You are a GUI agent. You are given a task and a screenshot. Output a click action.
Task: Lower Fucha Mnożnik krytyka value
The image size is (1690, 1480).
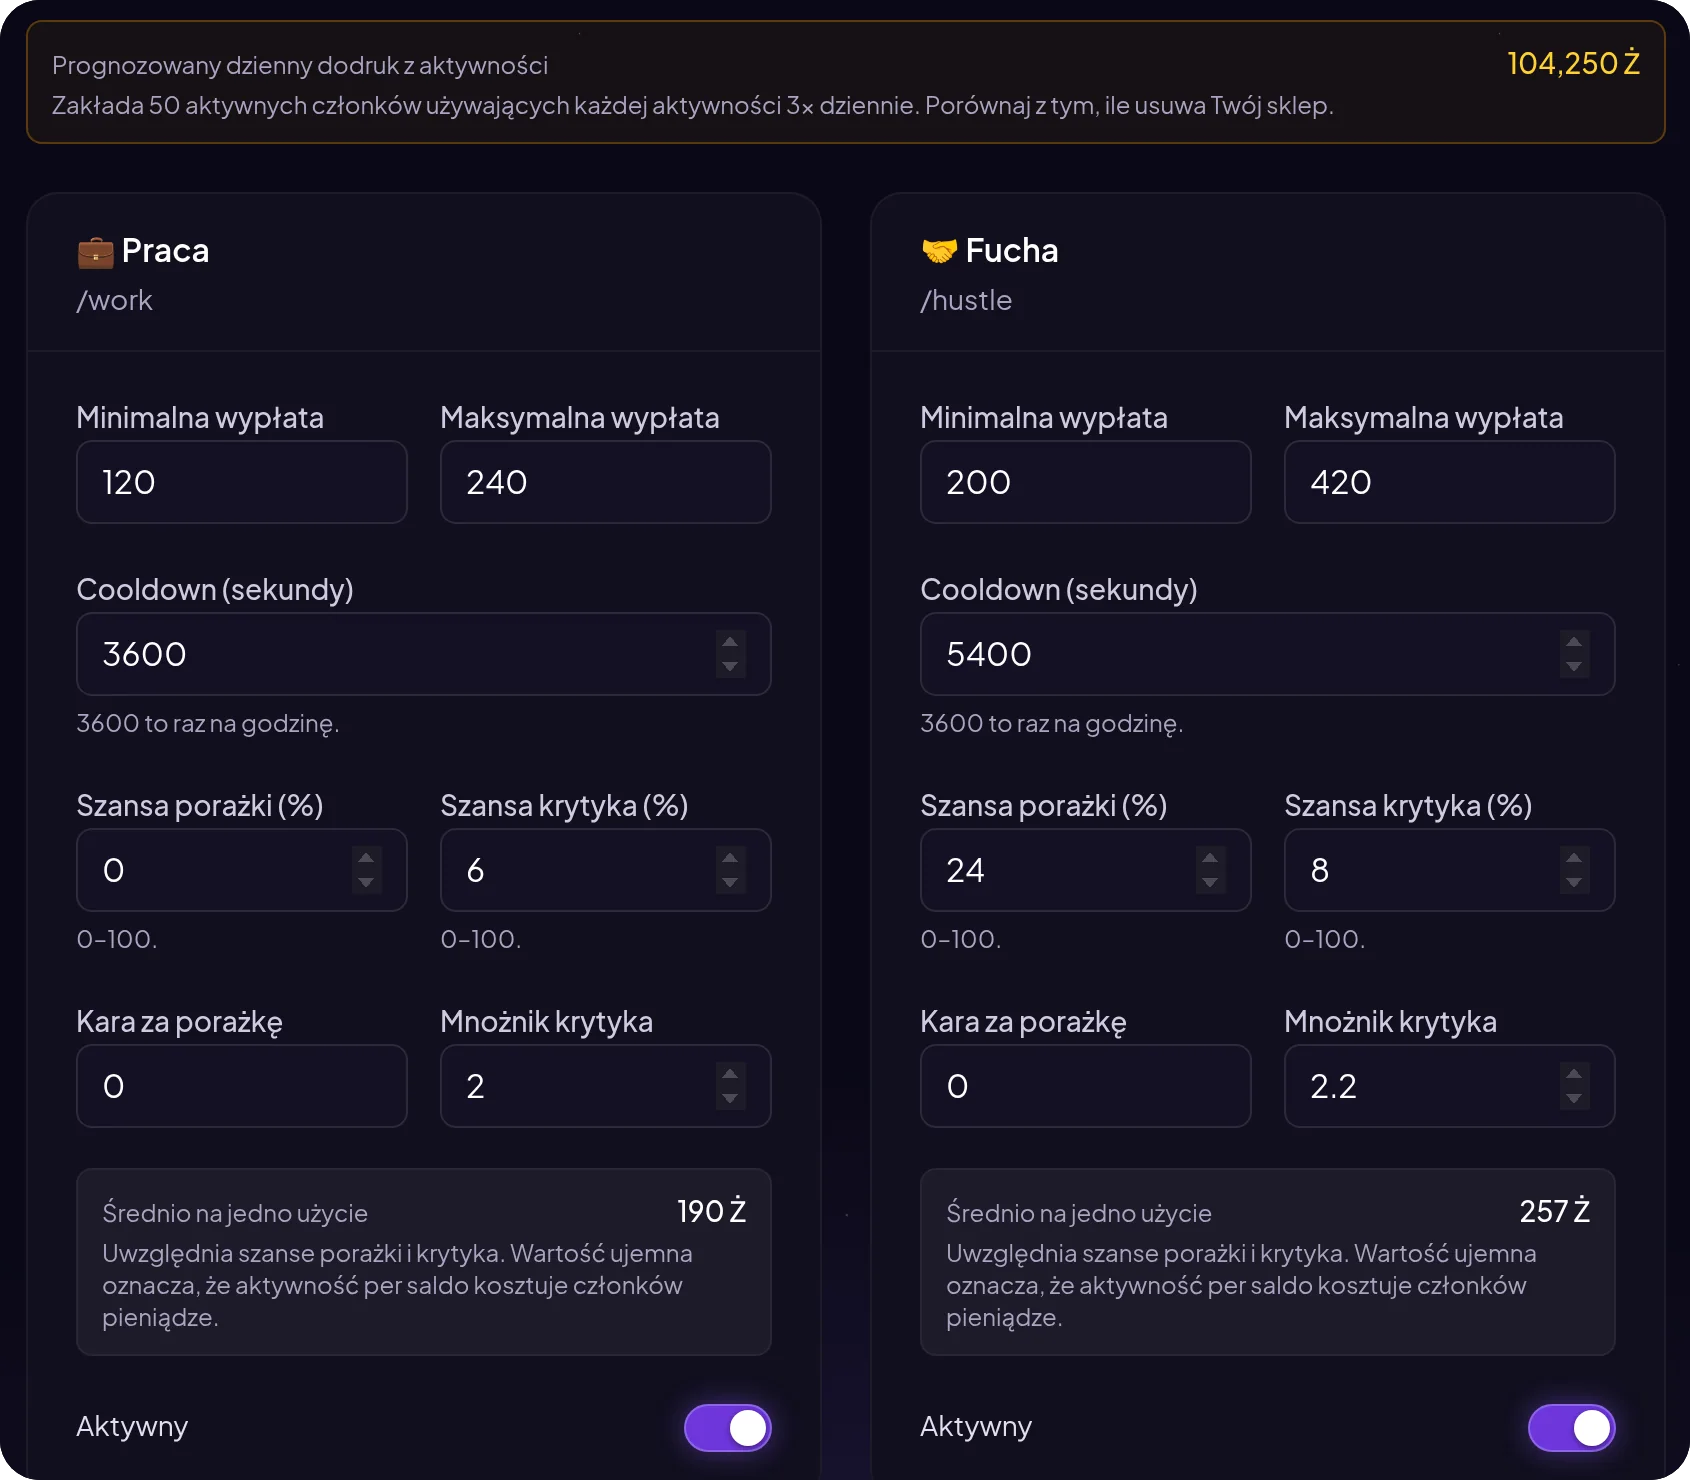[x=1574, y=1098]
